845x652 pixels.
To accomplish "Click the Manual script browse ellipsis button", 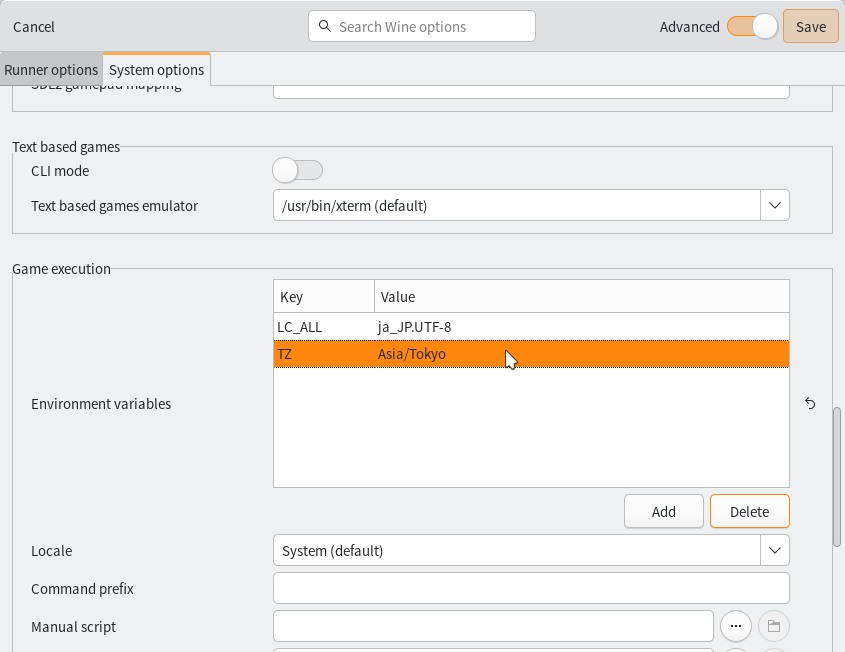I will click(736, 626).
